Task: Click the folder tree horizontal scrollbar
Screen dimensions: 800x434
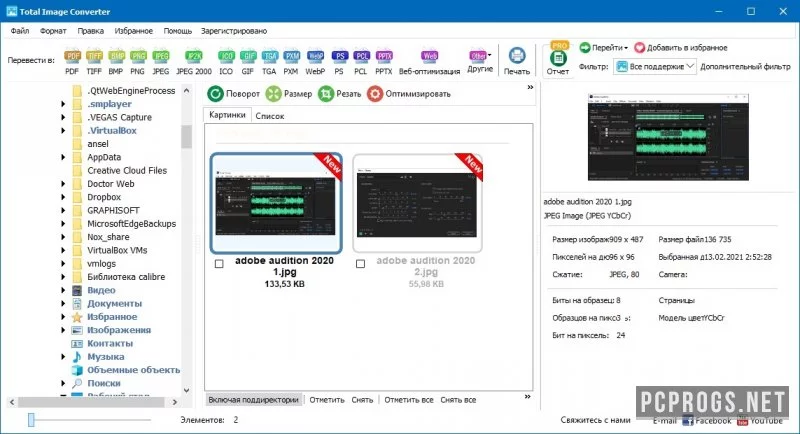Action: pos(93,402)
